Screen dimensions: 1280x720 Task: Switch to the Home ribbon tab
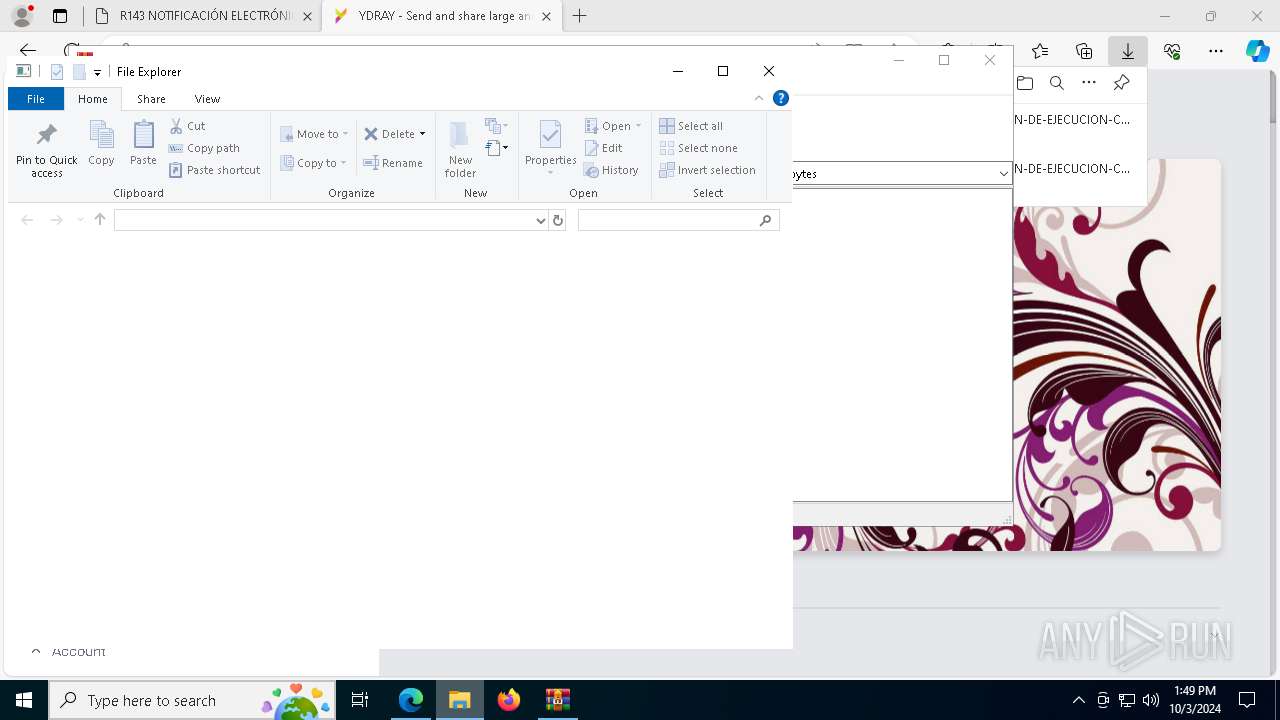pyautogui.click(x=93, y=99)
